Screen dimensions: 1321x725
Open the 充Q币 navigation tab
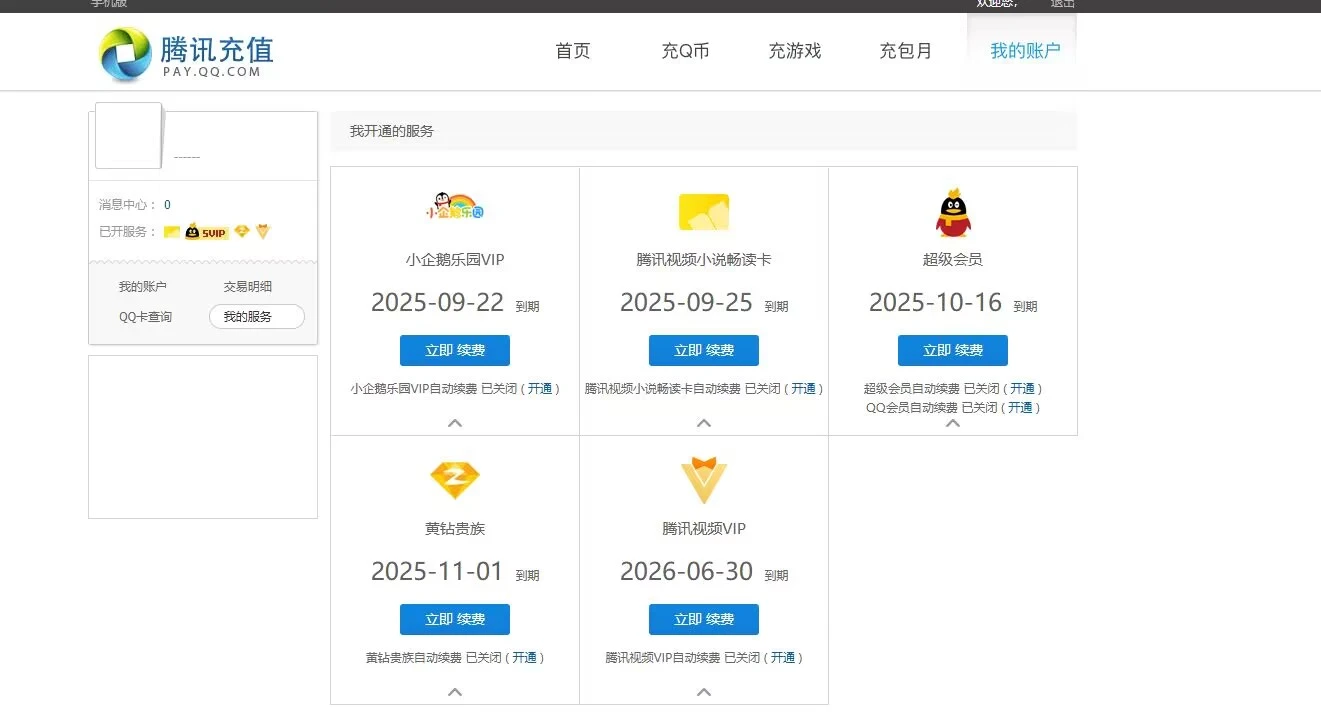(685, 51)
